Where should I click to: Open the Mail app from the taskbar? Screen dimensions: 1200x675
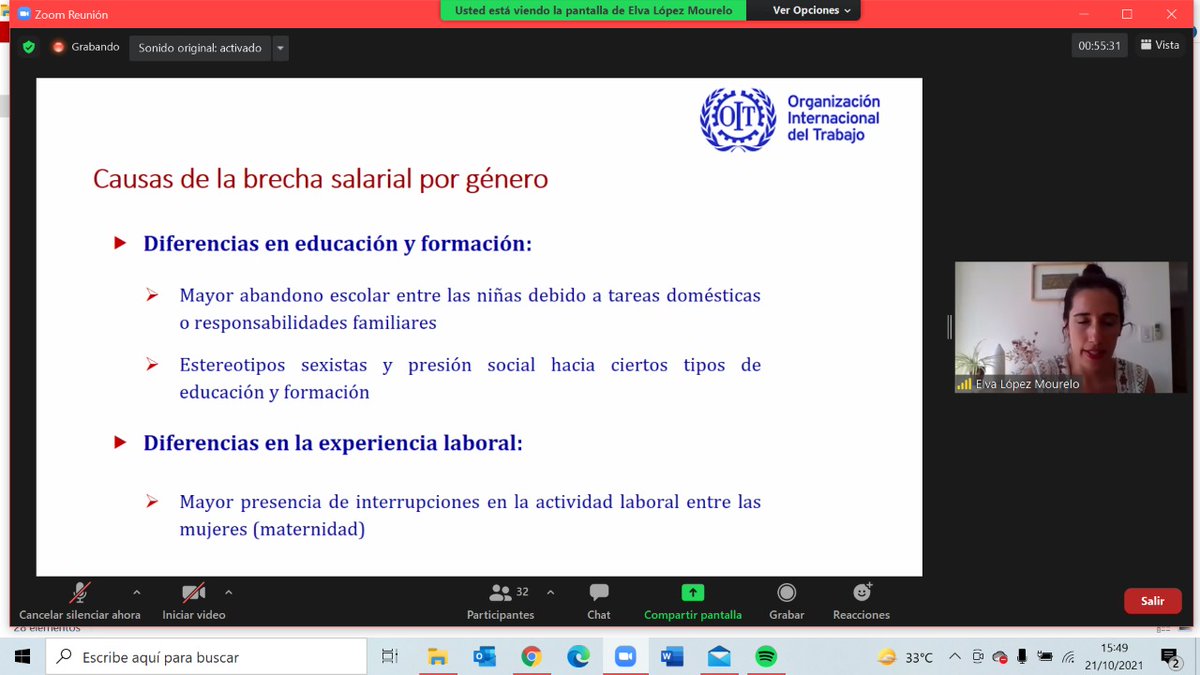(719, 657)
